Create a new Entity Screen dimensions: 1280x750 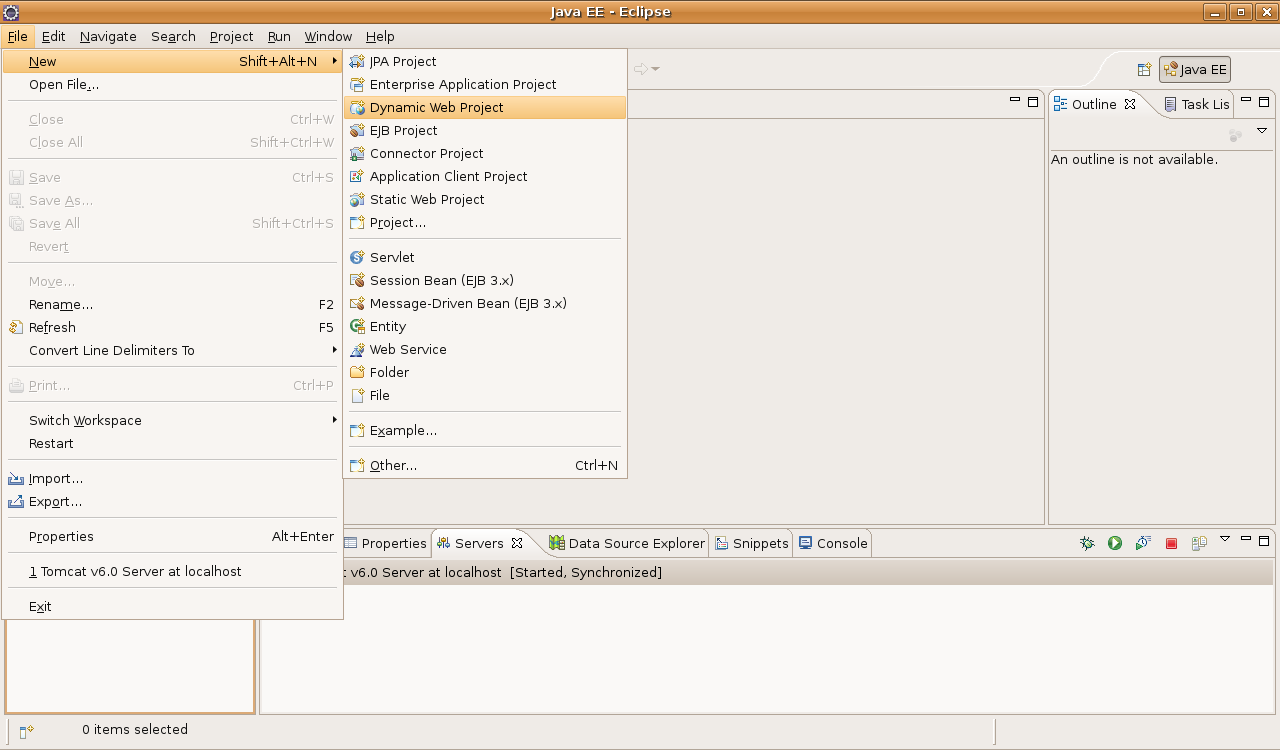485,326
